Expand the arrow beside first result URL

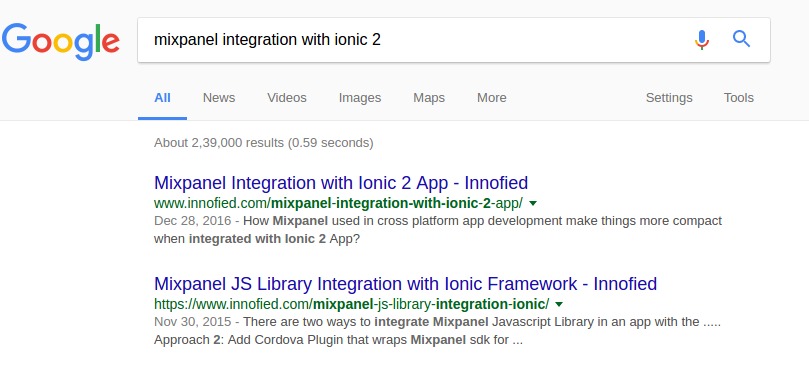533,204
